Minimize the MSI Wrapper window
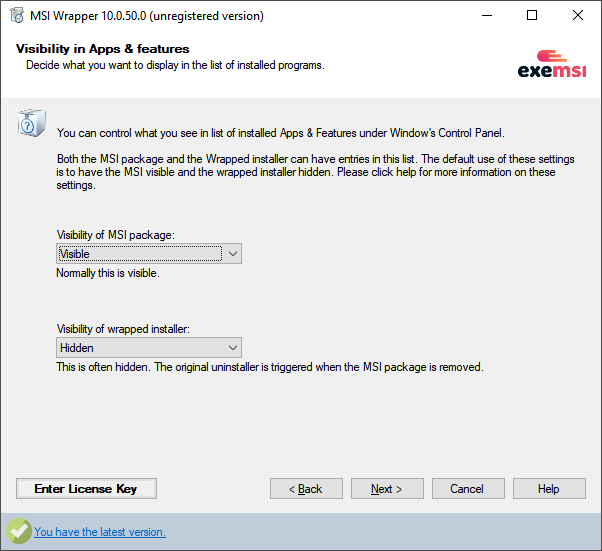 pos(487,16)
